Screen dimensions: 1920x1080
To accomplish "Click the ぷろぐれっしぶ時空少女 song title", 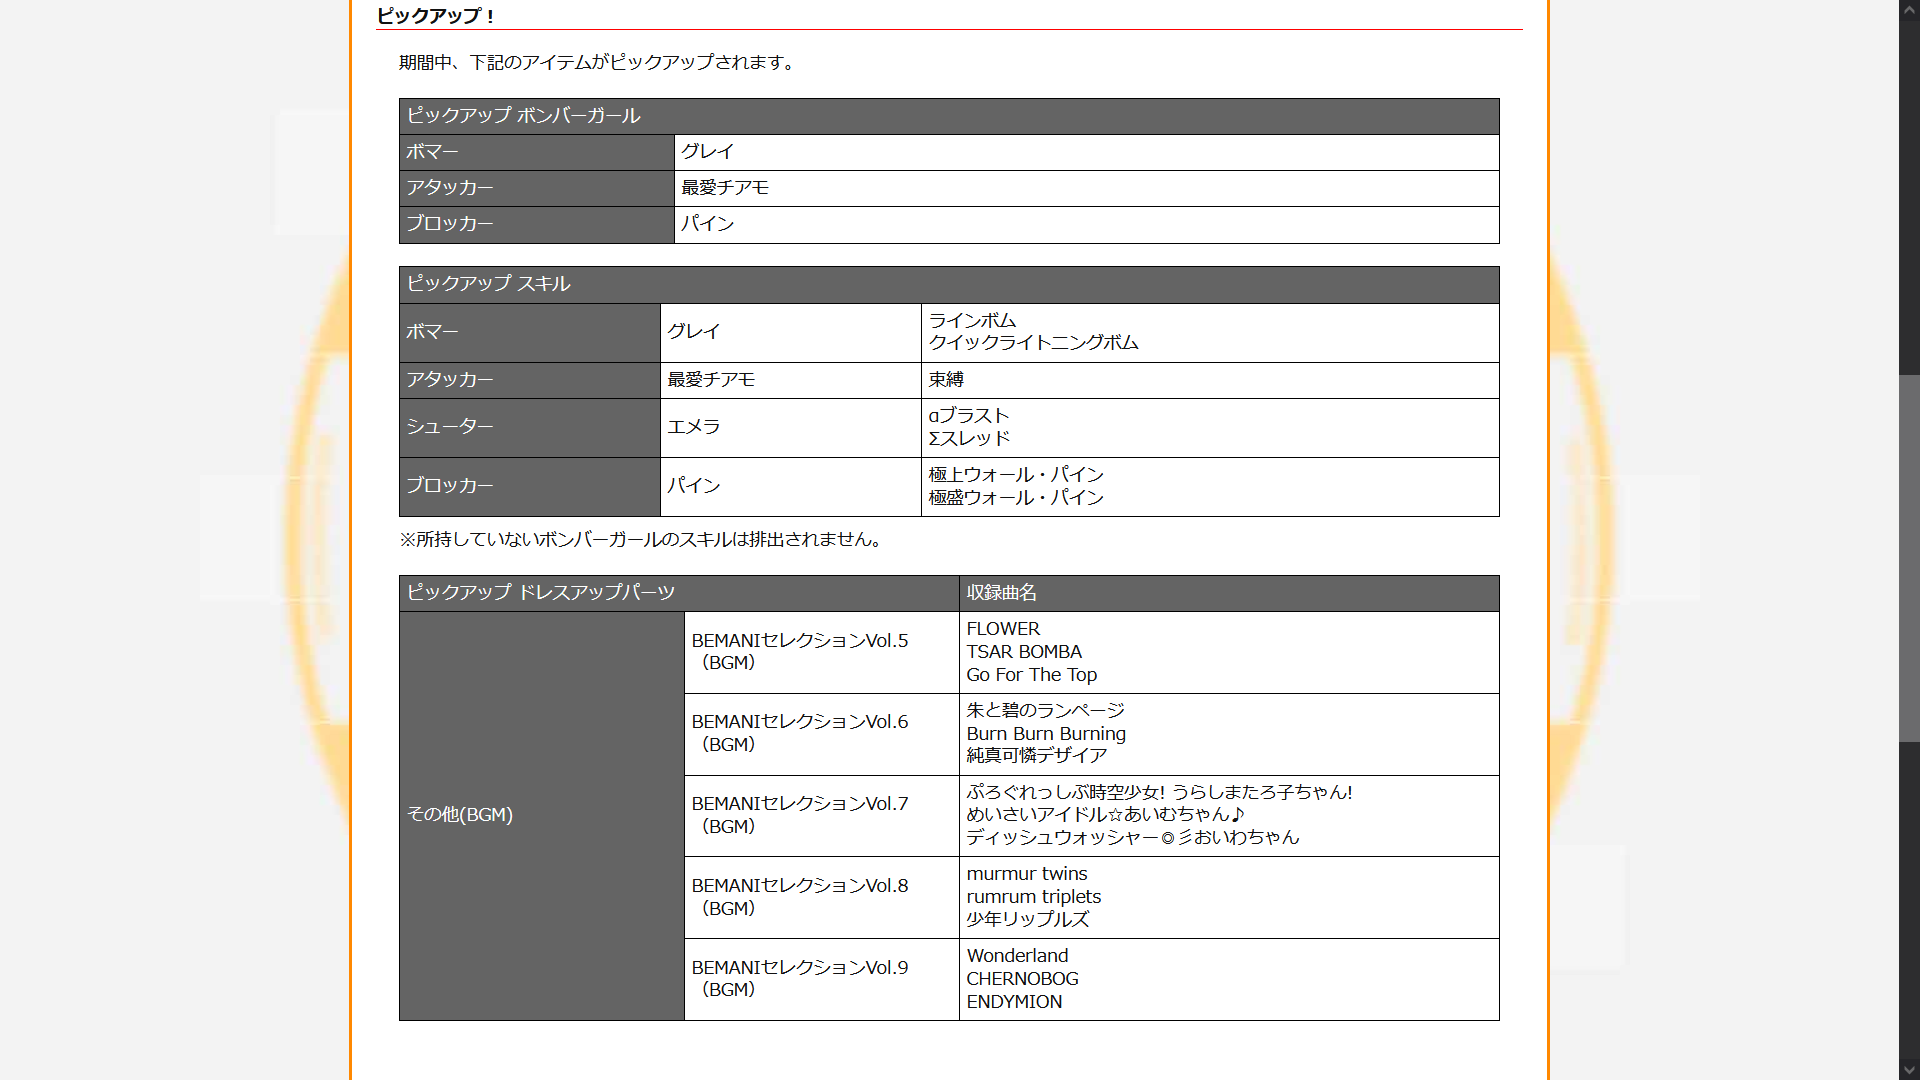I will click(x=1159, y=793).
